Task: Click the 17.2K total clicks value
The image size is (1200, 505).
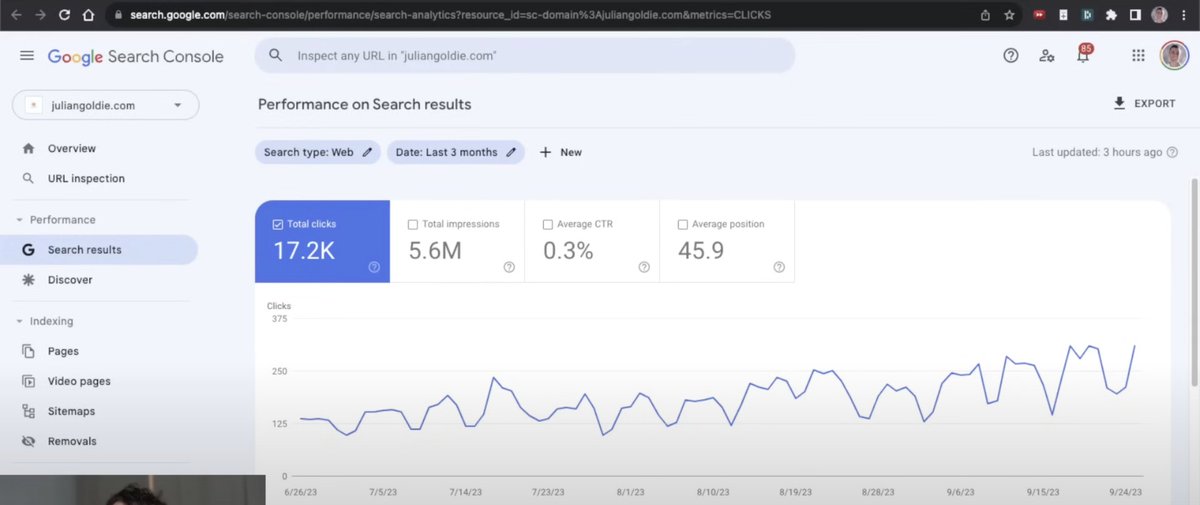Action: click(x=303, y=251)
